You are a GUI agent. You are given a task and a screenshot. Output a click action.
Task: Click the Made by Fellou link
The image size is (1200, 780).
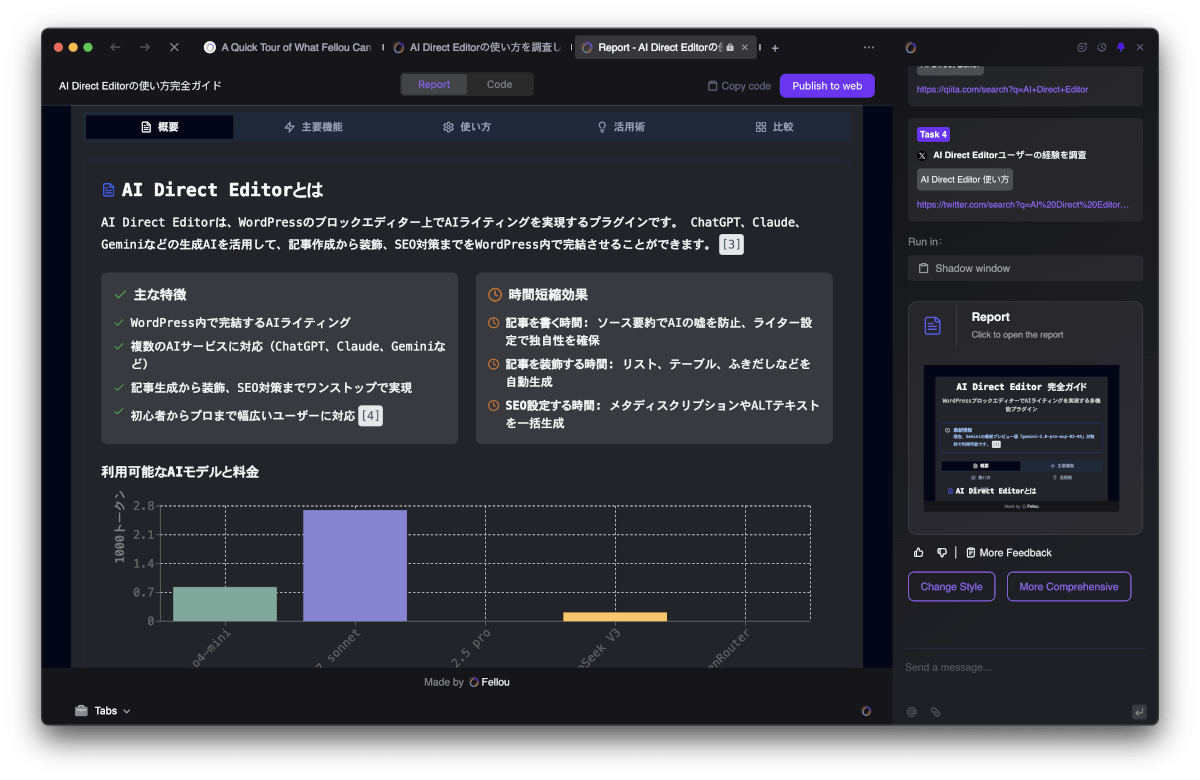(x=467, y=682)
